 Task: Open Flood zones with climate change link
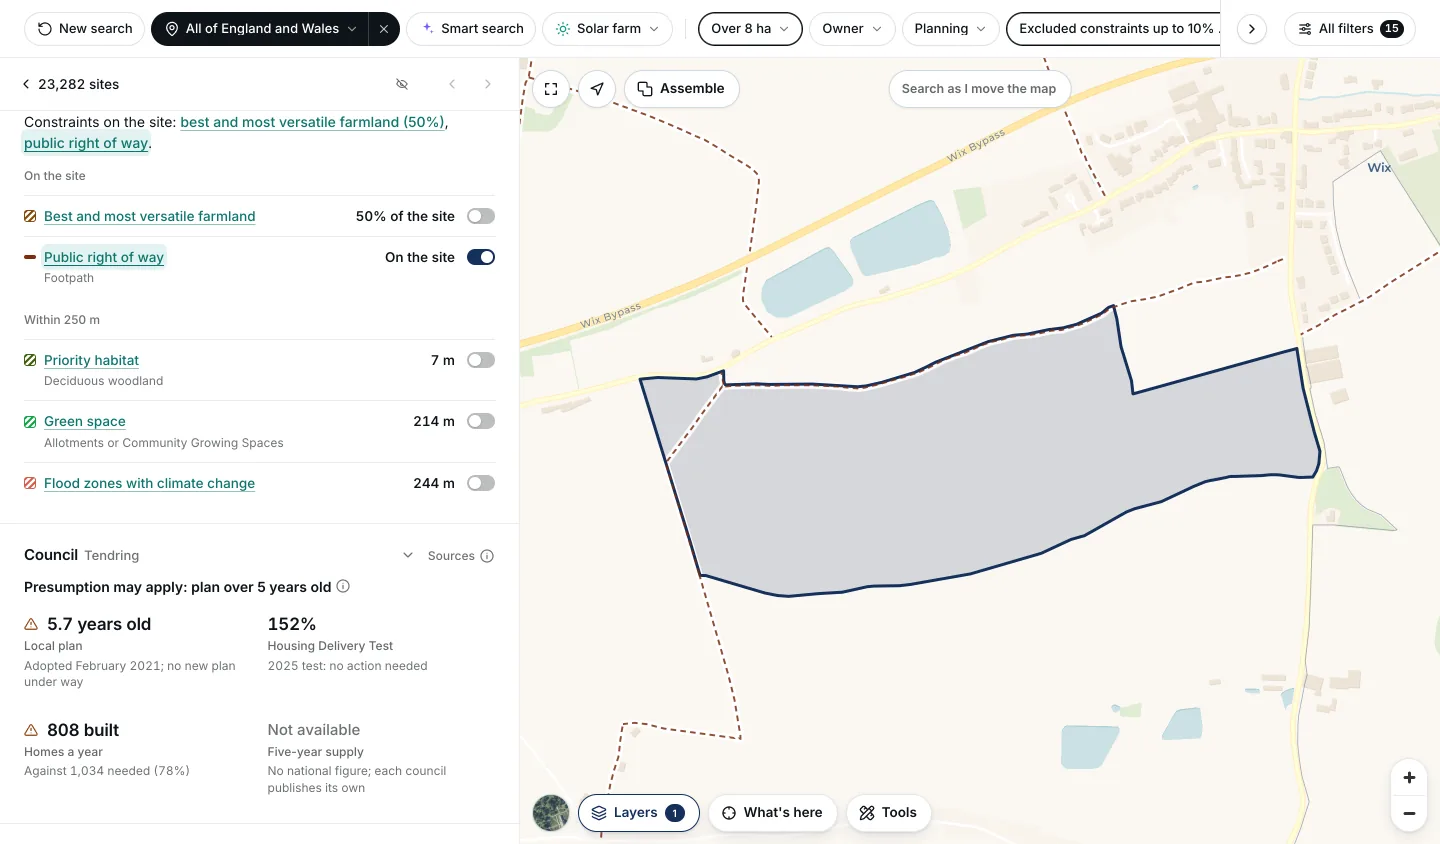[x=150, y=483]
